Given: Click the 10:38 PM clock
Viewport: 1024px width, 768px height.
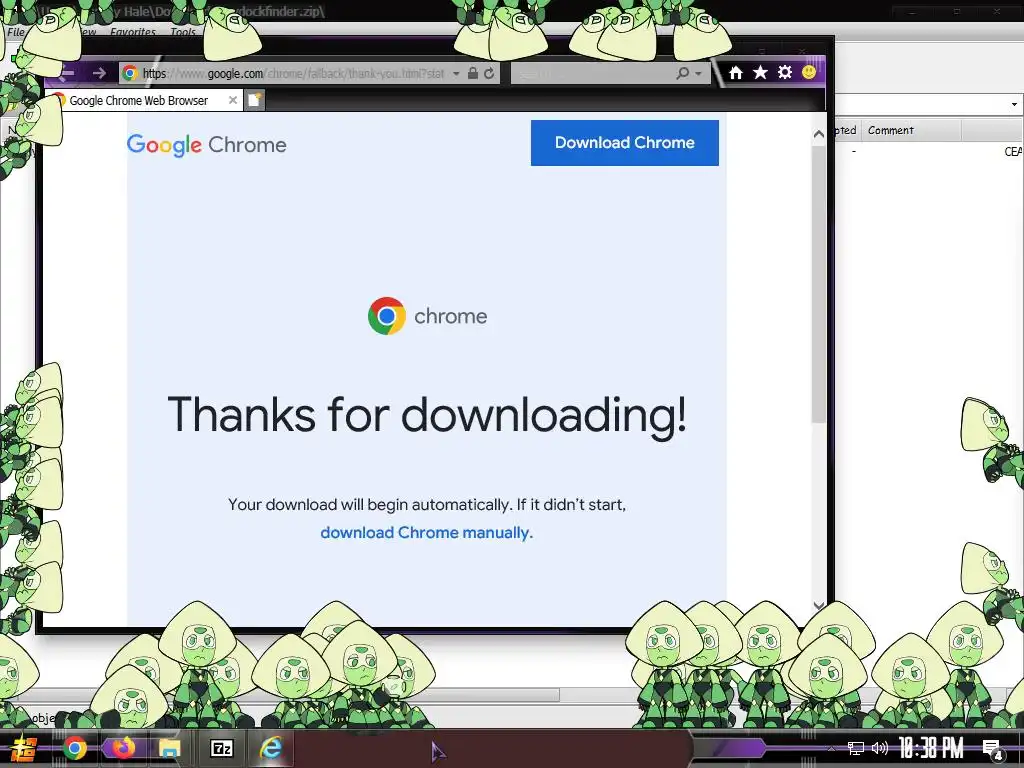Looking at the screenshot, I should 931,748.
